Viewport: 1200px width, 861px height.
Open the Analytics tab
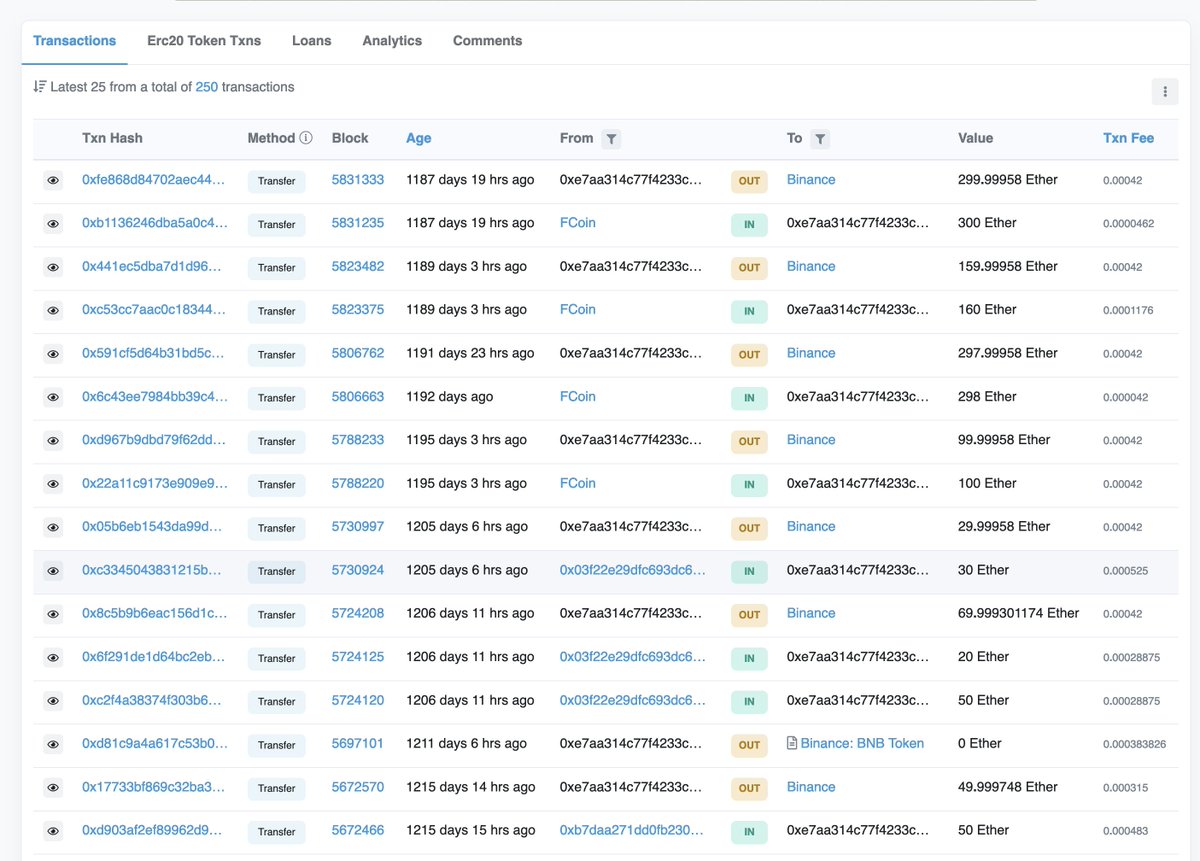(x=392, y=41)
